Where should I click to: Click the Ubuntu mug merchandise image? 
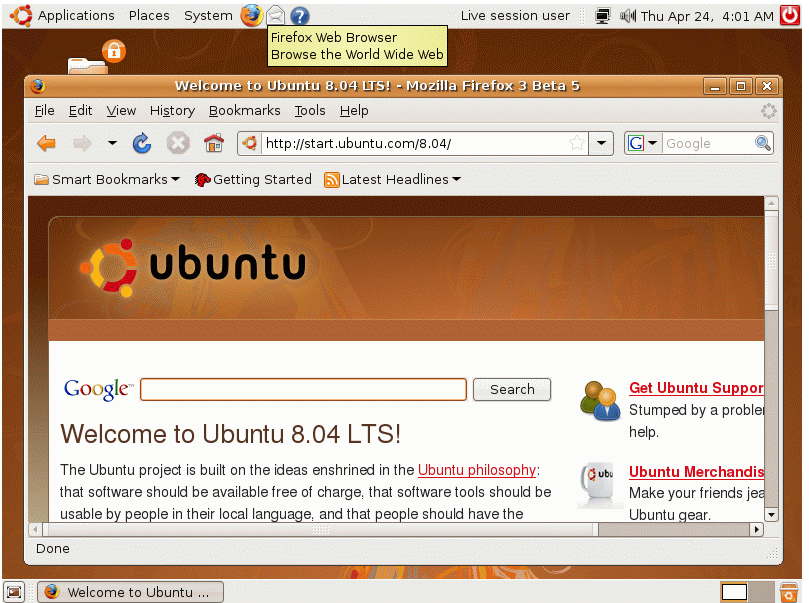point(599,485)
